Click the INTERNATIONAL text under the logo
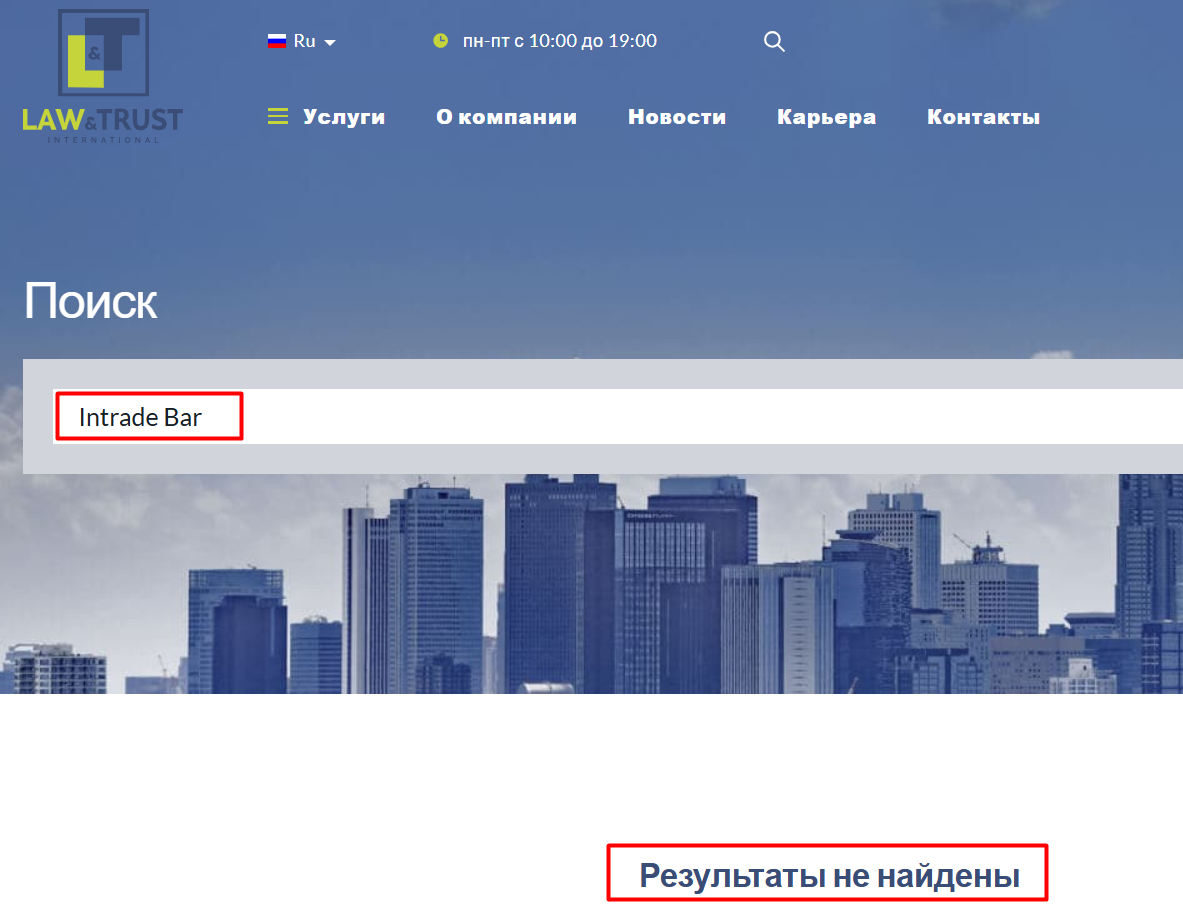 pyautogui.click(x=103, y=139)
